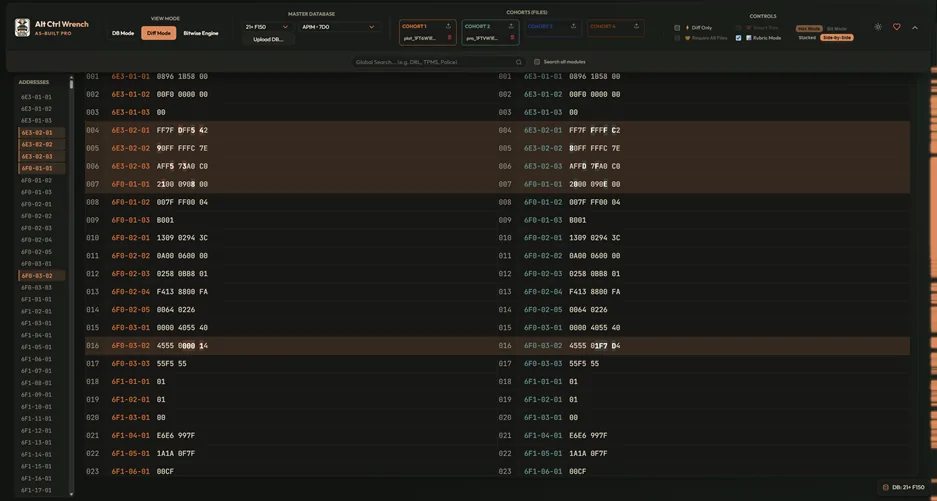Select address 6F1-05-01 in the sidebar
This screenshot has width=937, height=501.
36,347
